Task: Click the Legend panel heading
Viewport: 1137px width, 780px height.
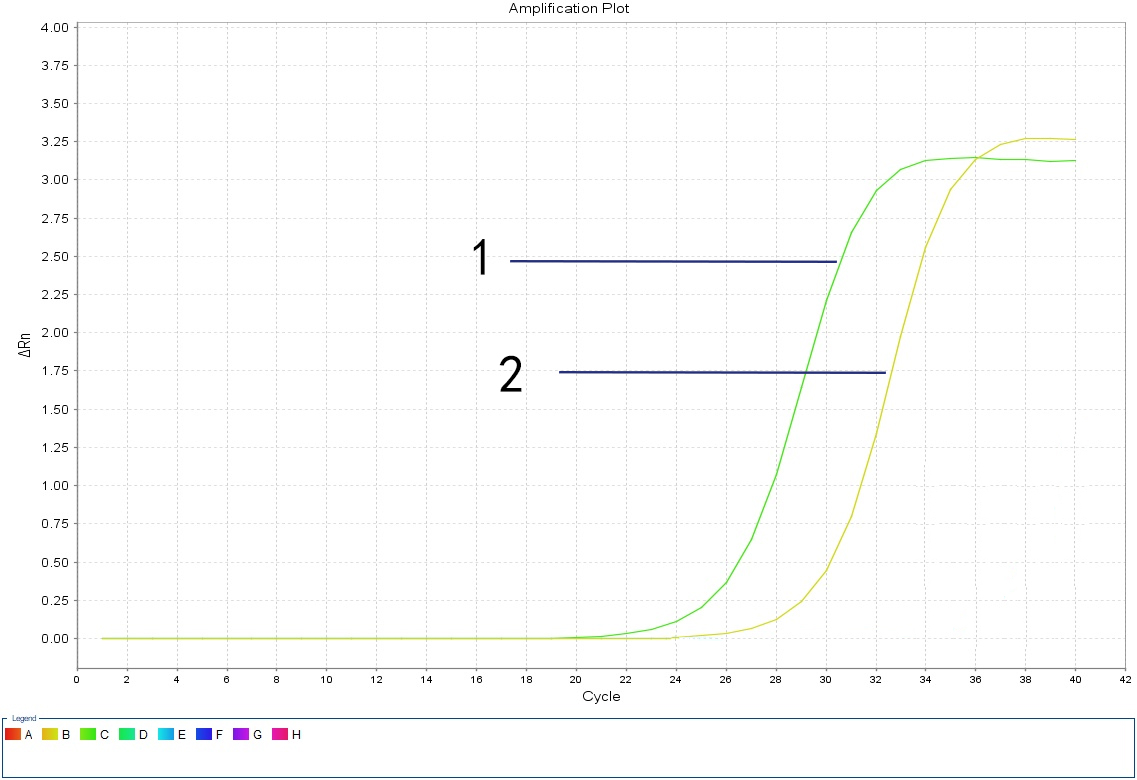Action: coord(23,719)
